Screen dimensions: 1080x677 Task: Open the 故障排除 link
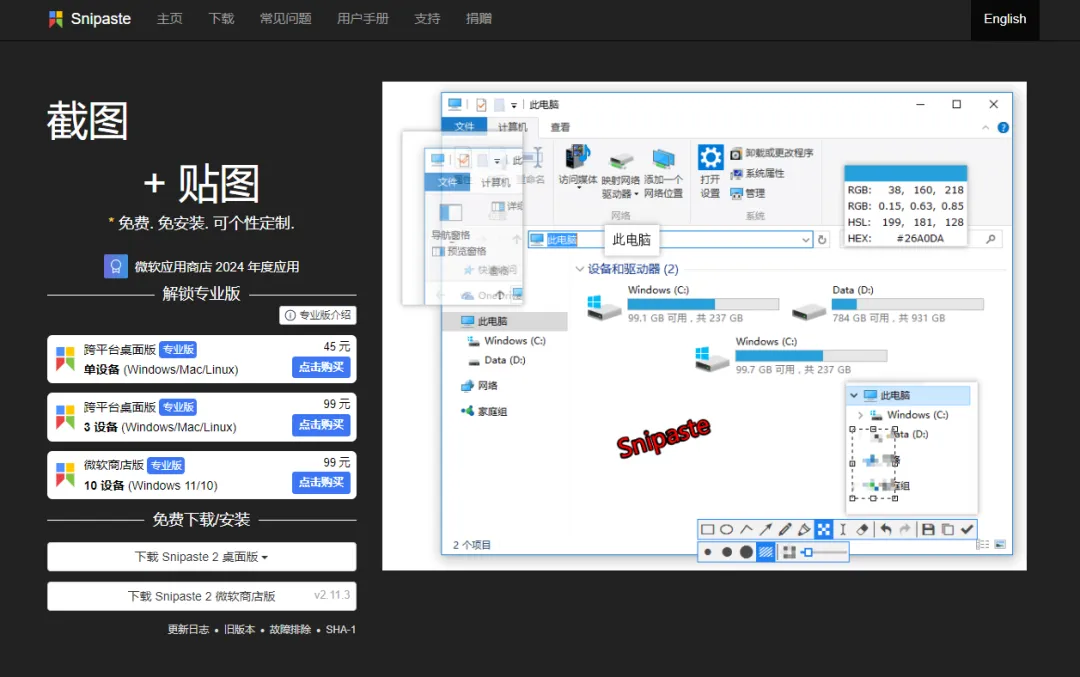pyautogui.click(x=290, y=629)
